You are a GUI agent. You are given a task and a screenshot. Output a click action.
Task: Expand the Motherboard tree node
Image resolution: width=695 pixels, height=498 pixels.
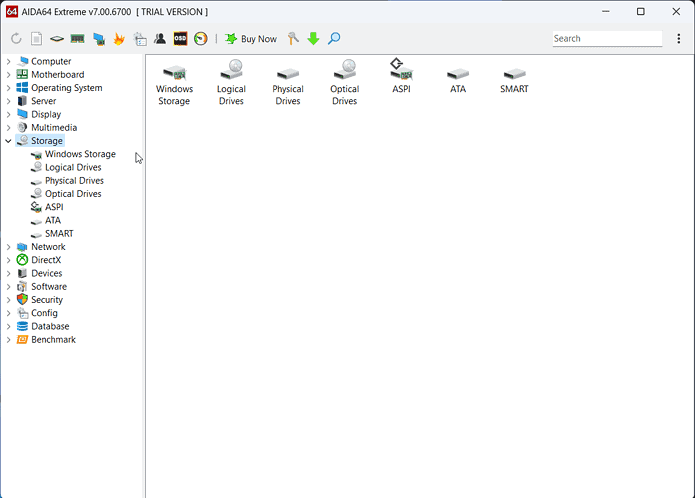tap(9, 75)
